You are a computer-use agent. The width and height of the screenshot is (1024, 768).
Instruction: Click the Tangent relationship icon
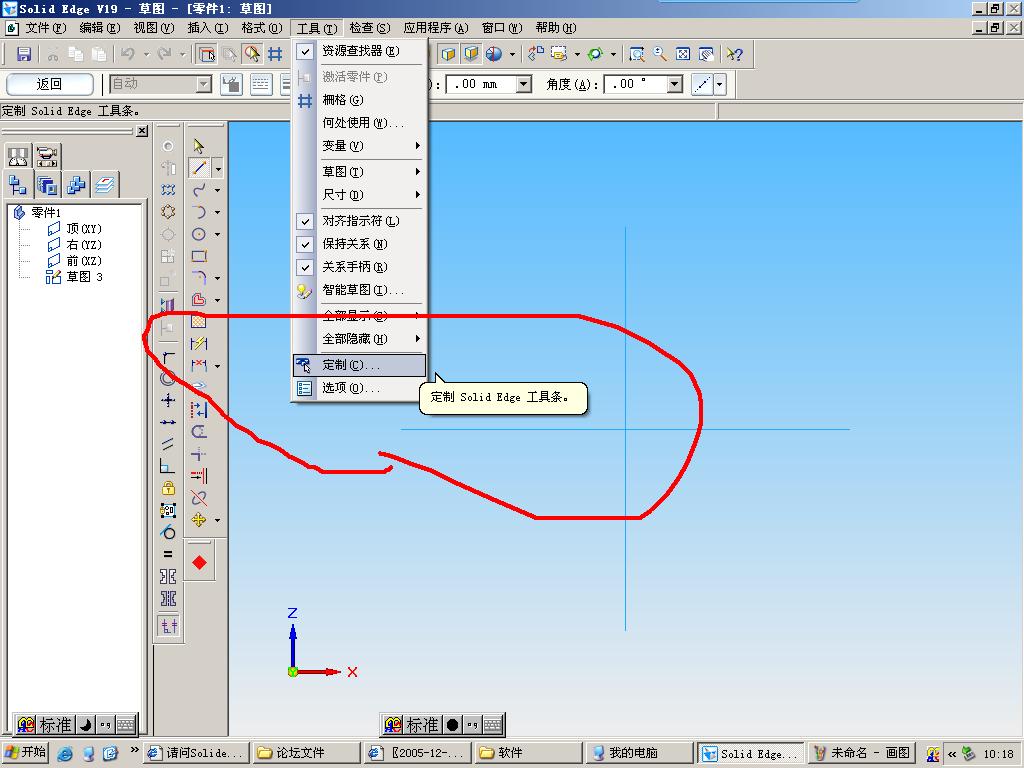(x=168, y=532)
